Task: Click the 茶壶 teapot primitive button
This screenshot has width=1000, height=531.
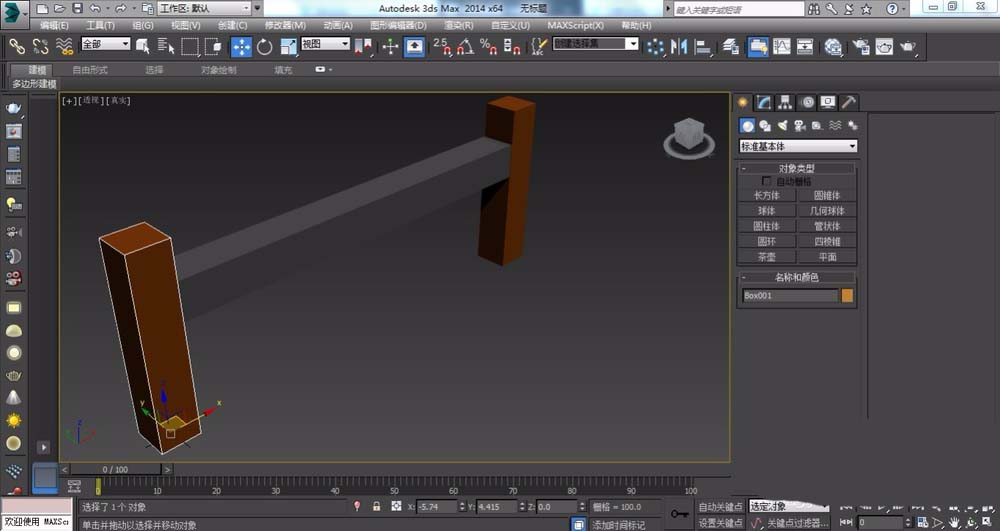Action: pyautogui.click(x=767, y=257)
